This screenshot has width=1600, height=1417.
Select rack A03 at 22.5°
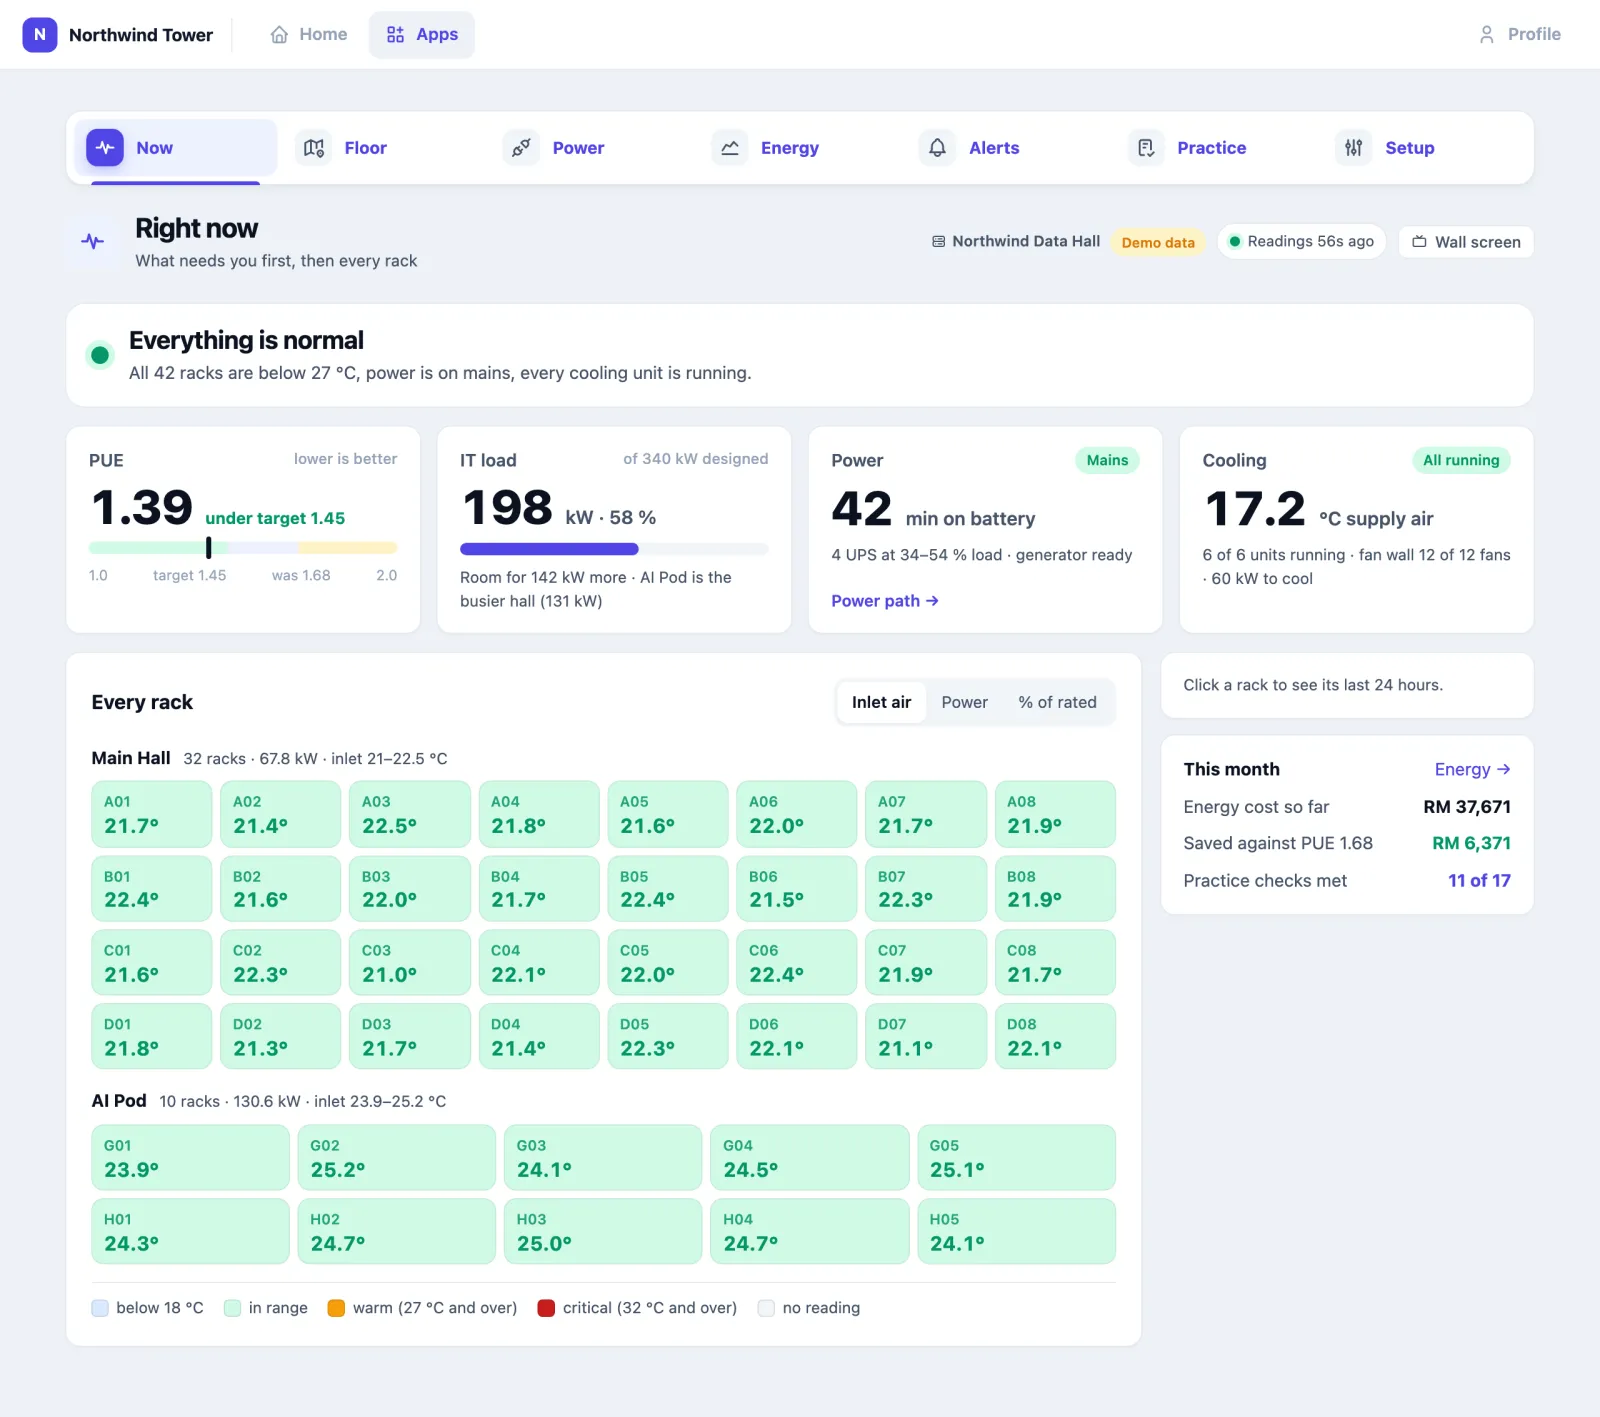(409, 814)
